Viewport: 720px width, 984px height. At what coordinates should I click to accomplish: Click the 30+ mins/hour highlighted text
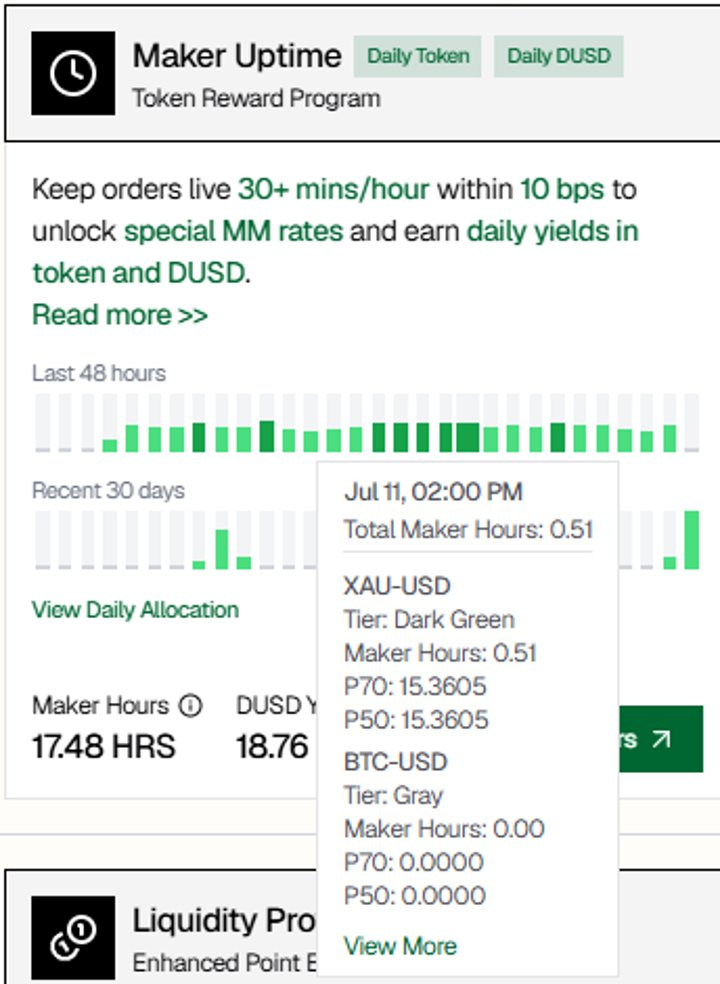click(333, 189)
